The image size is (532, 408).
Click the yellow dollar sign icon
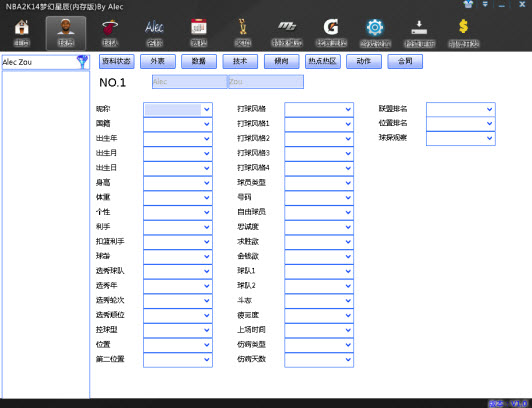pos(463,26)
